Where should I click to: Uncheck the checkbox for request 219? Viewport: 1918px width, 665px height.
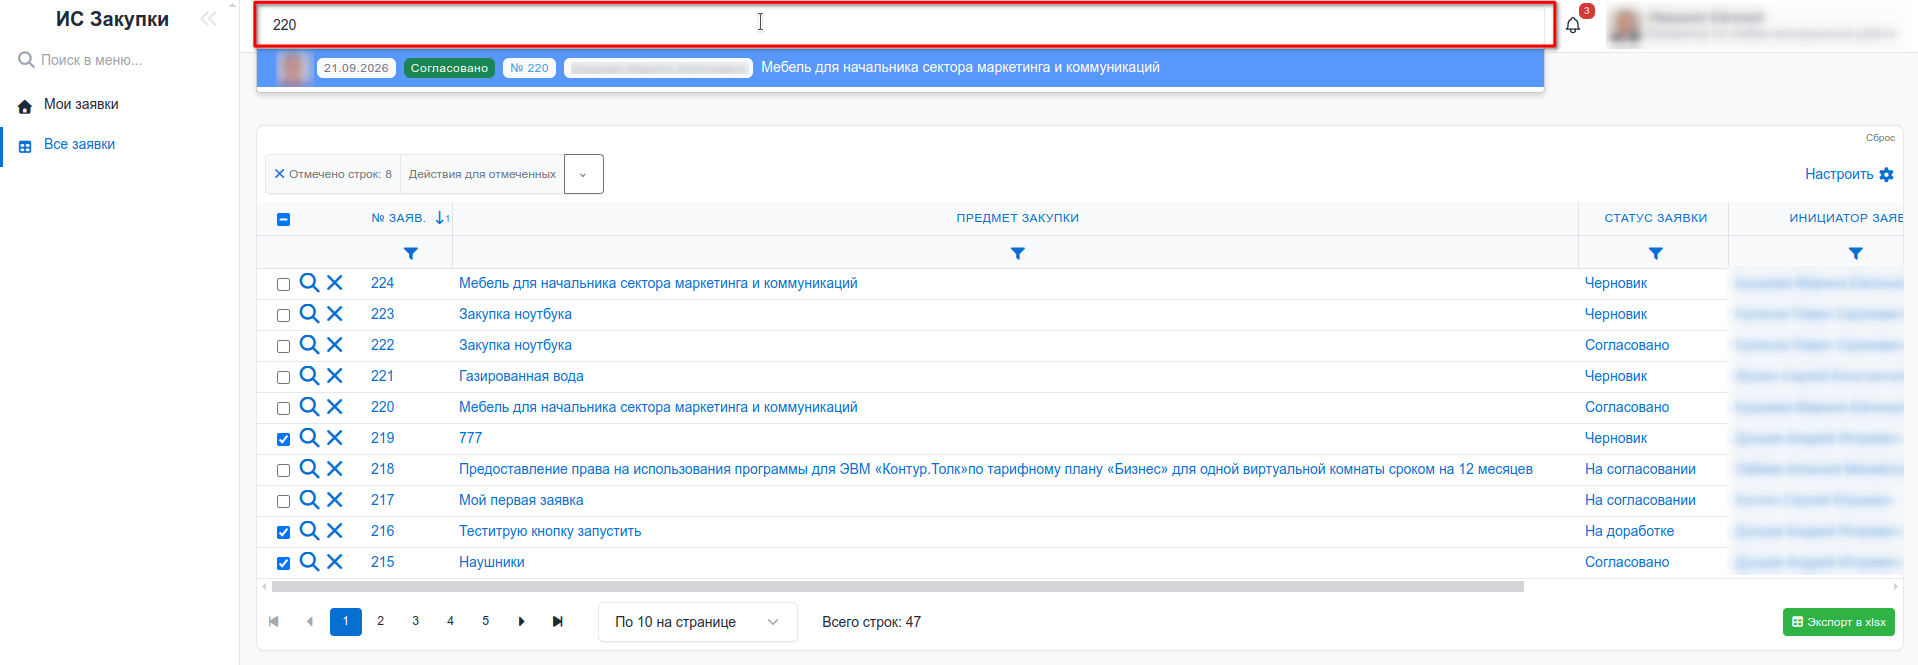284,440
